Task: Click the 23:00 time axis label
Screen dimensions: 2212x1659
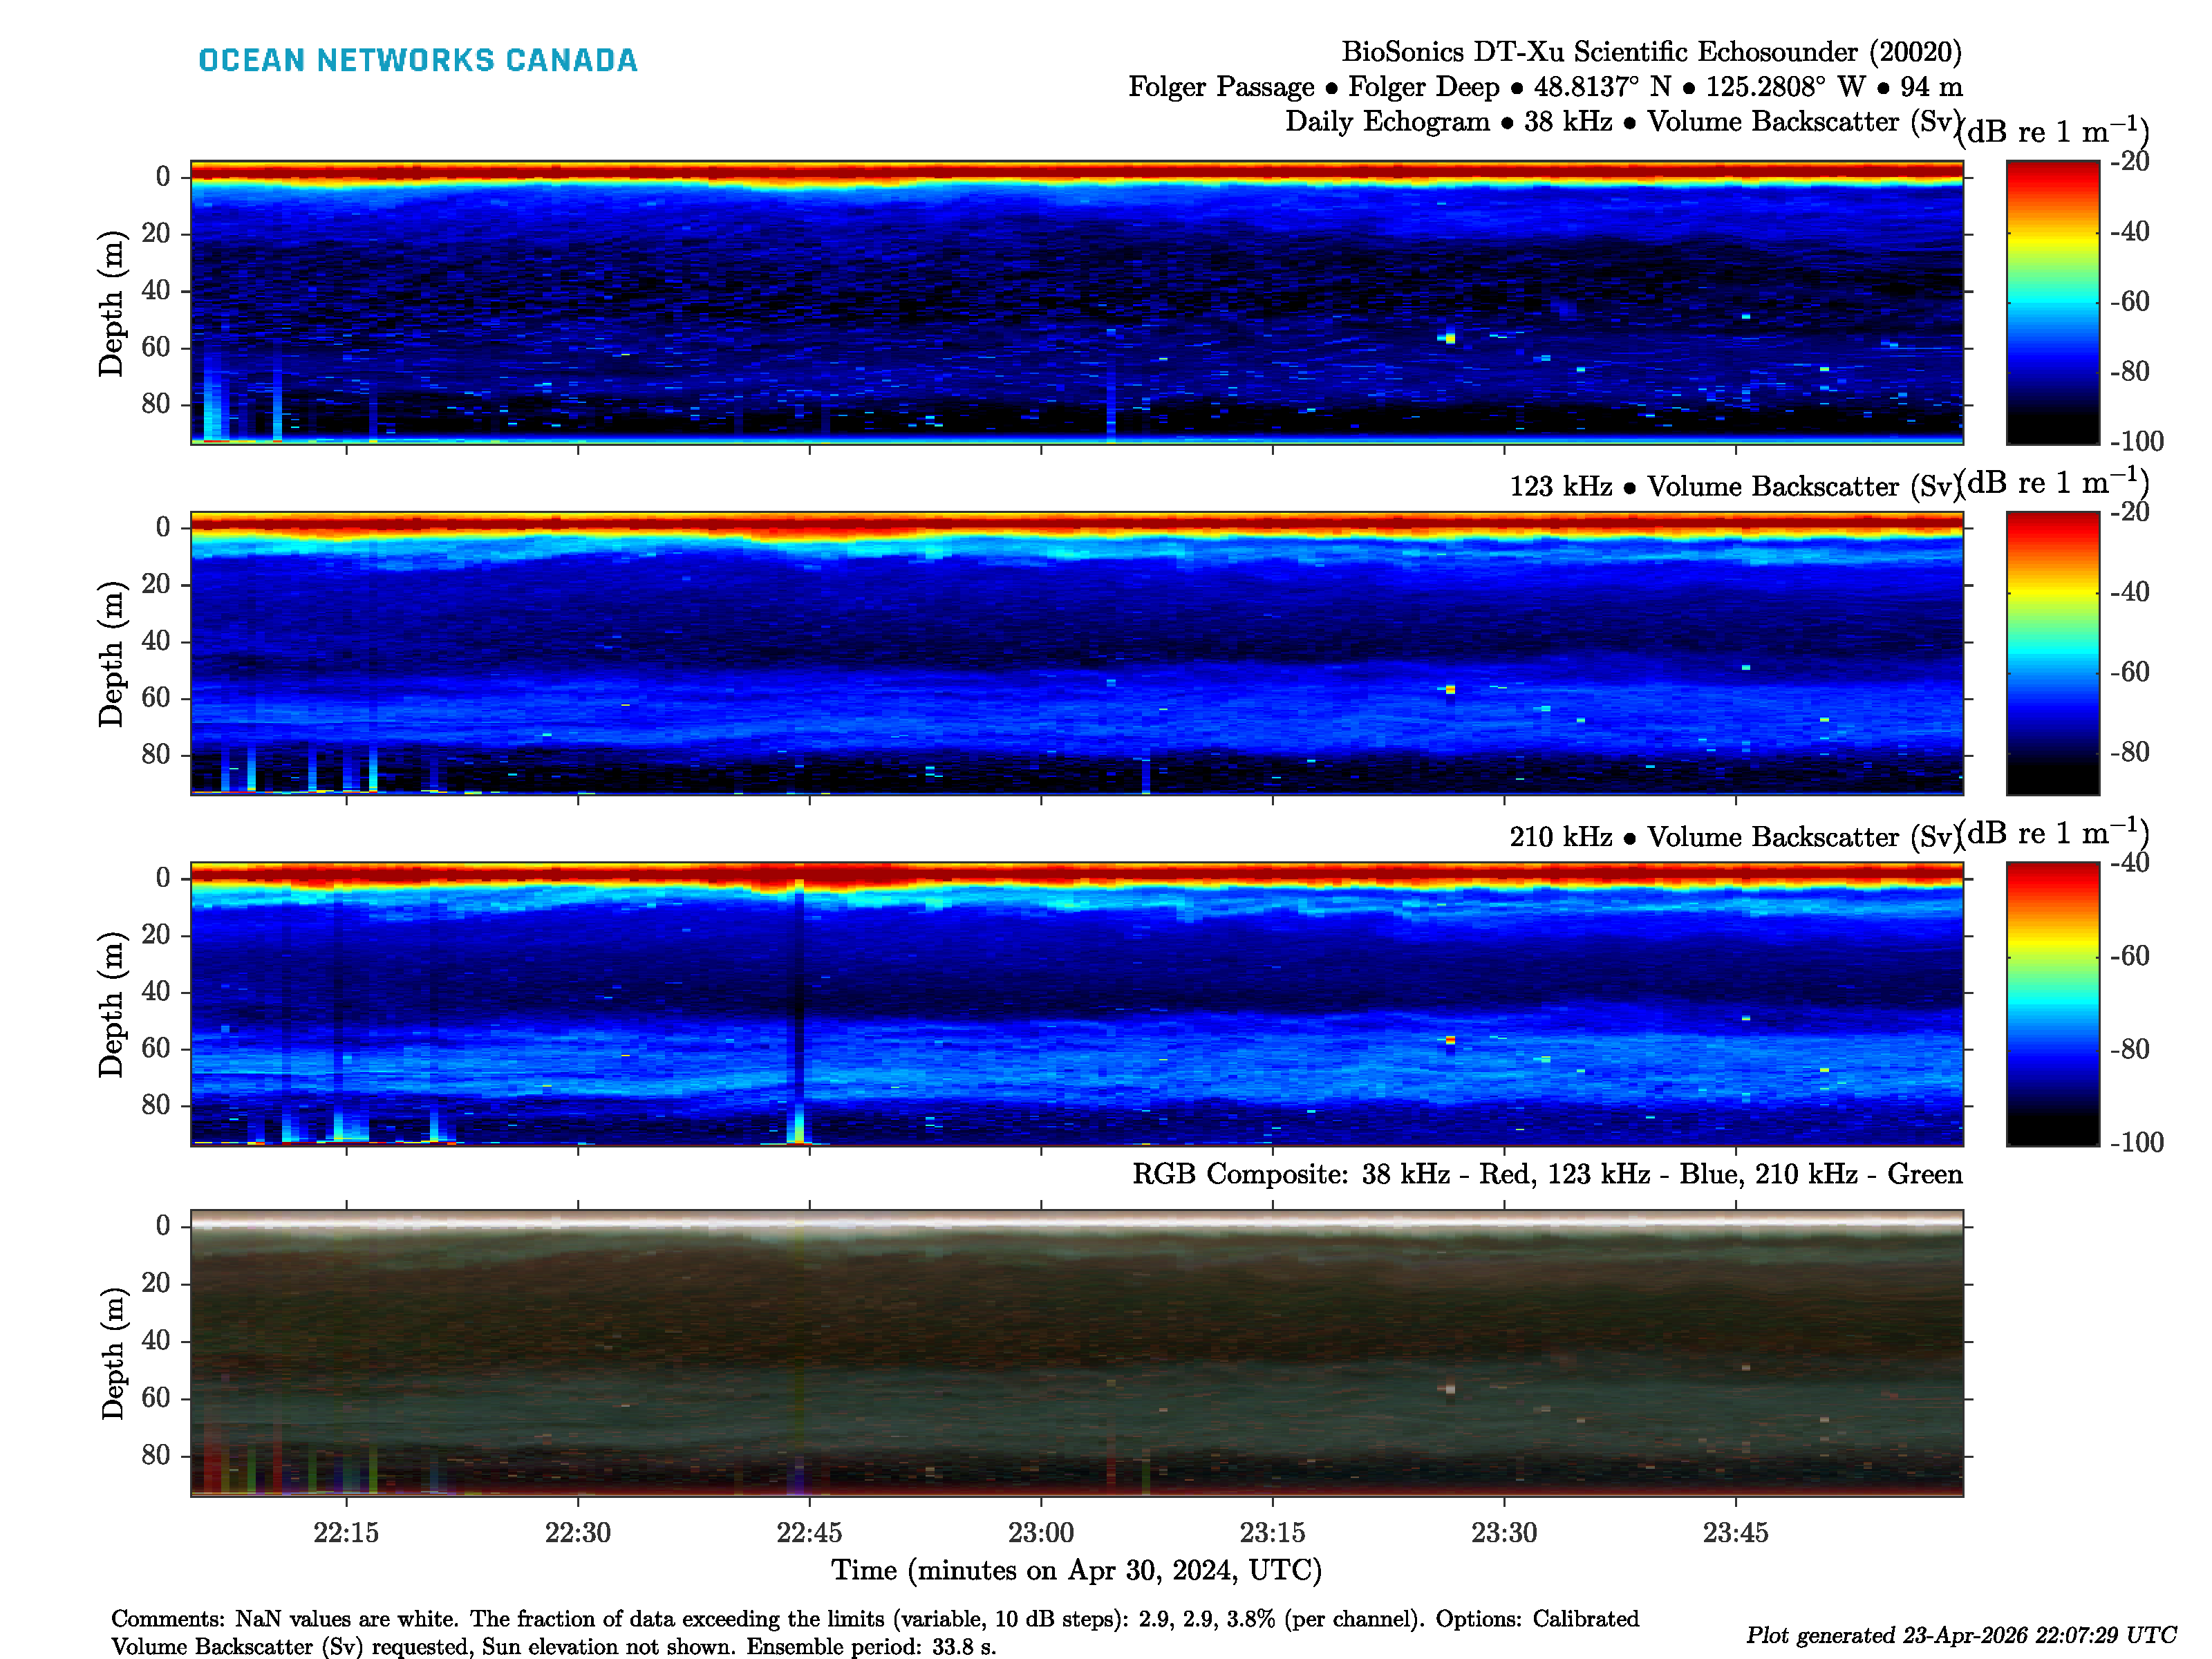Action: tap(1041, 1532)
